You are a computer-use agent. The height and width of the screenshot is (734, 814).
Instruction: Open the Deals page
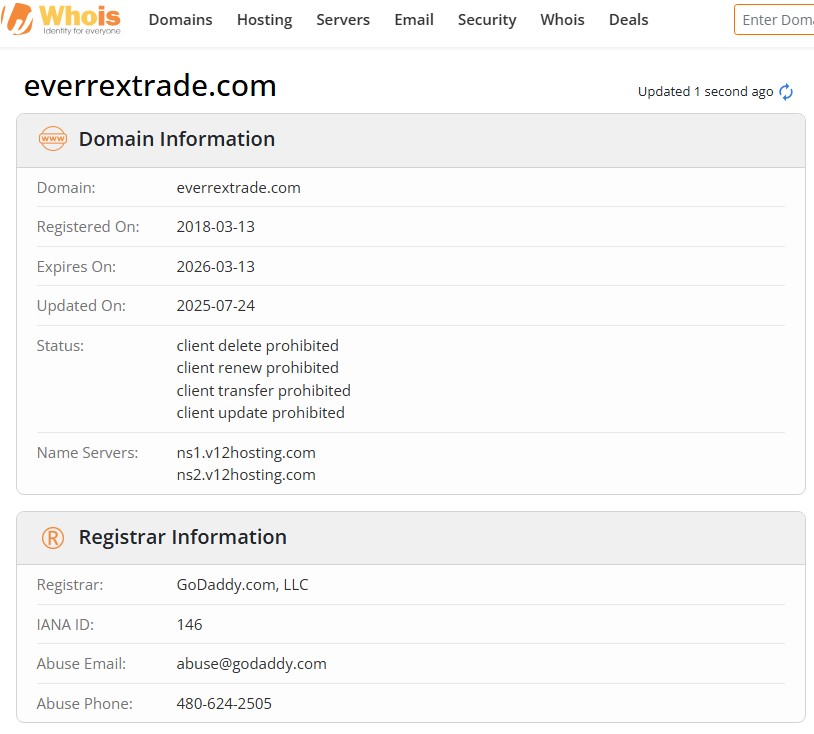tap(628, 19)
